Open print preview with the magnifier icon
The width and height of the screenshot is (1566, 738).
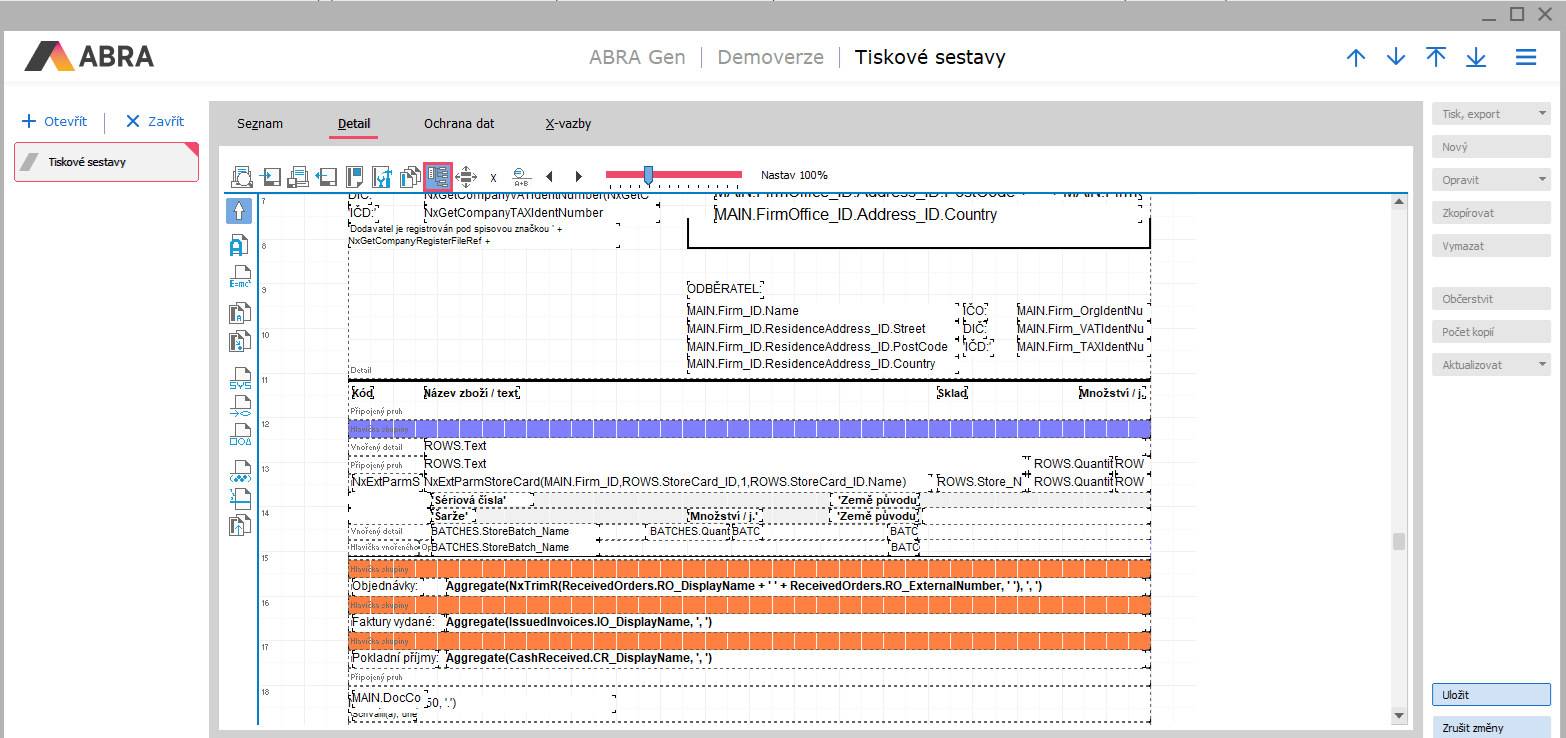[x=241, y=177]
